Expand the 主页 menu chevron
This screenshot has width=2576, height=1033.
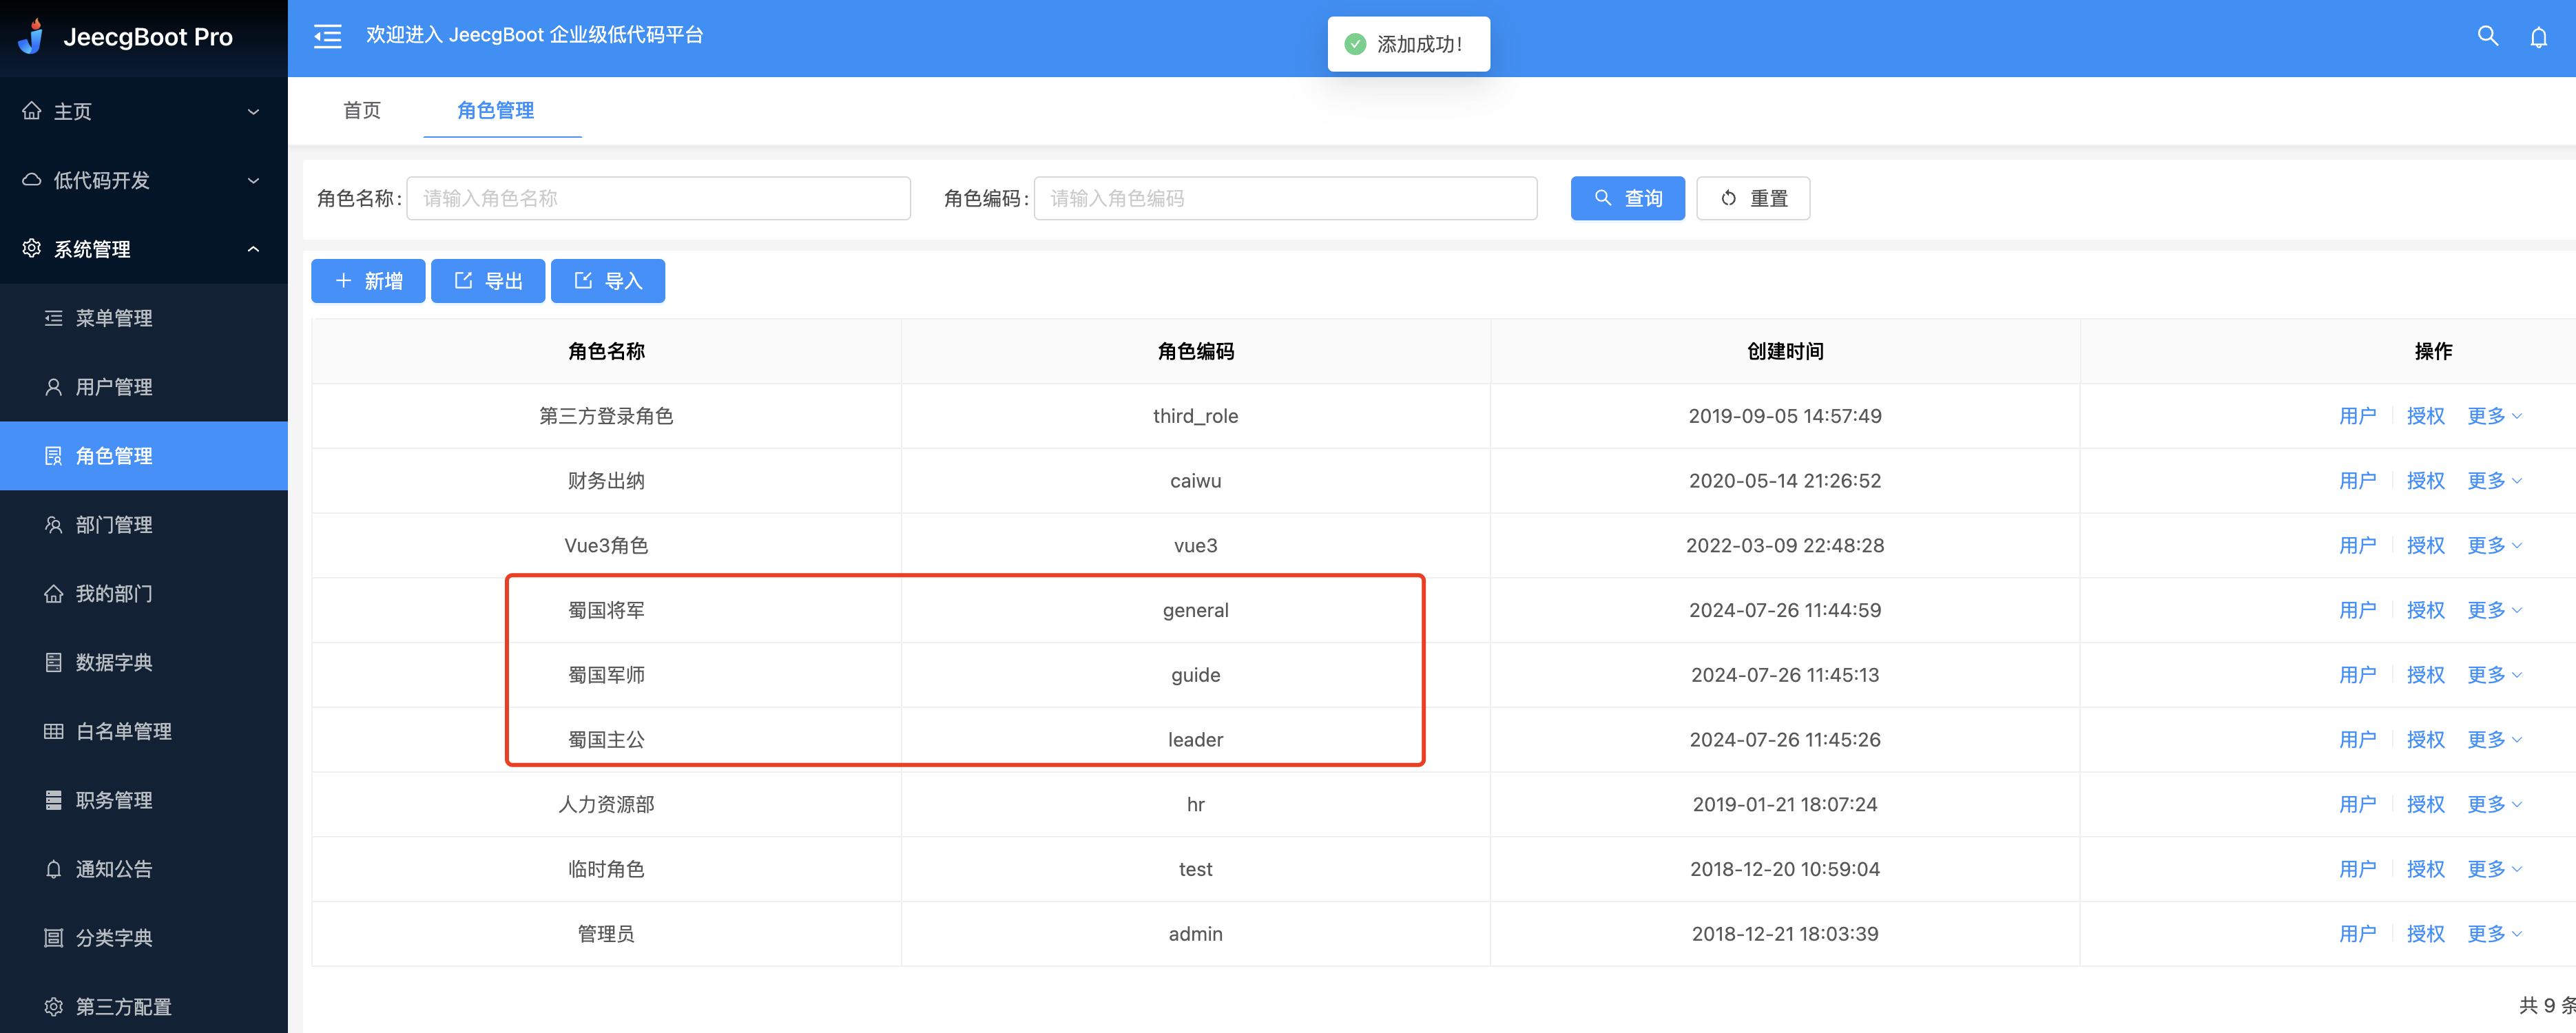tap(254, 111)
